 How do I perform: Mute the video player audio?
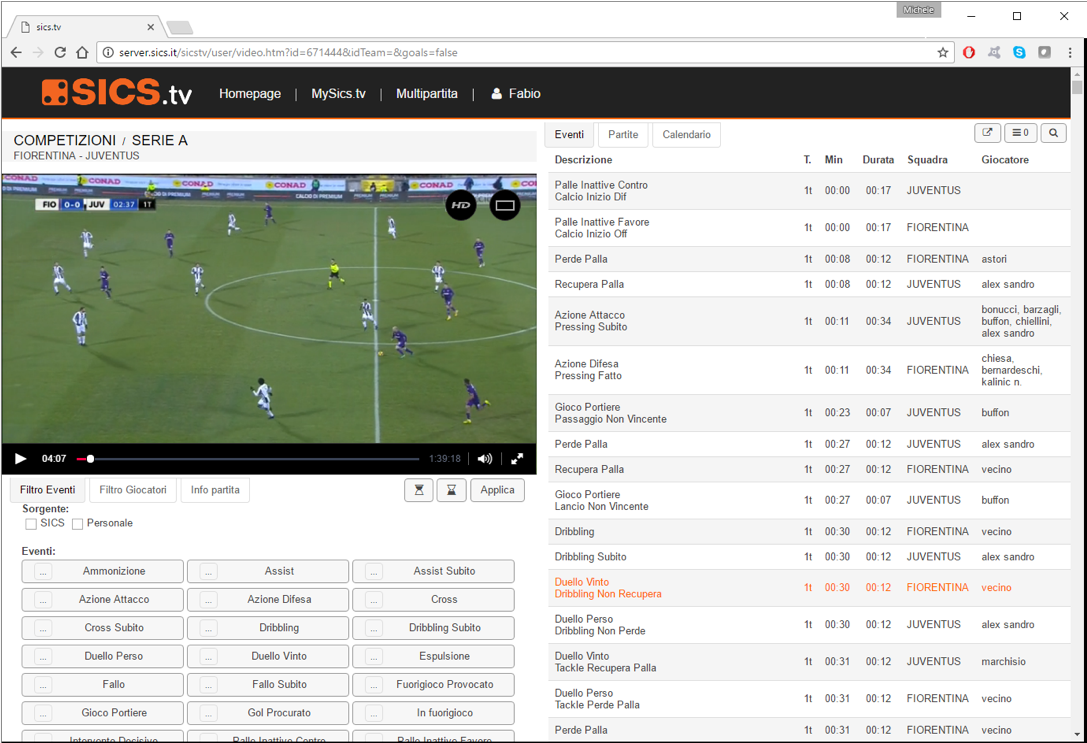tap(484, 458)
